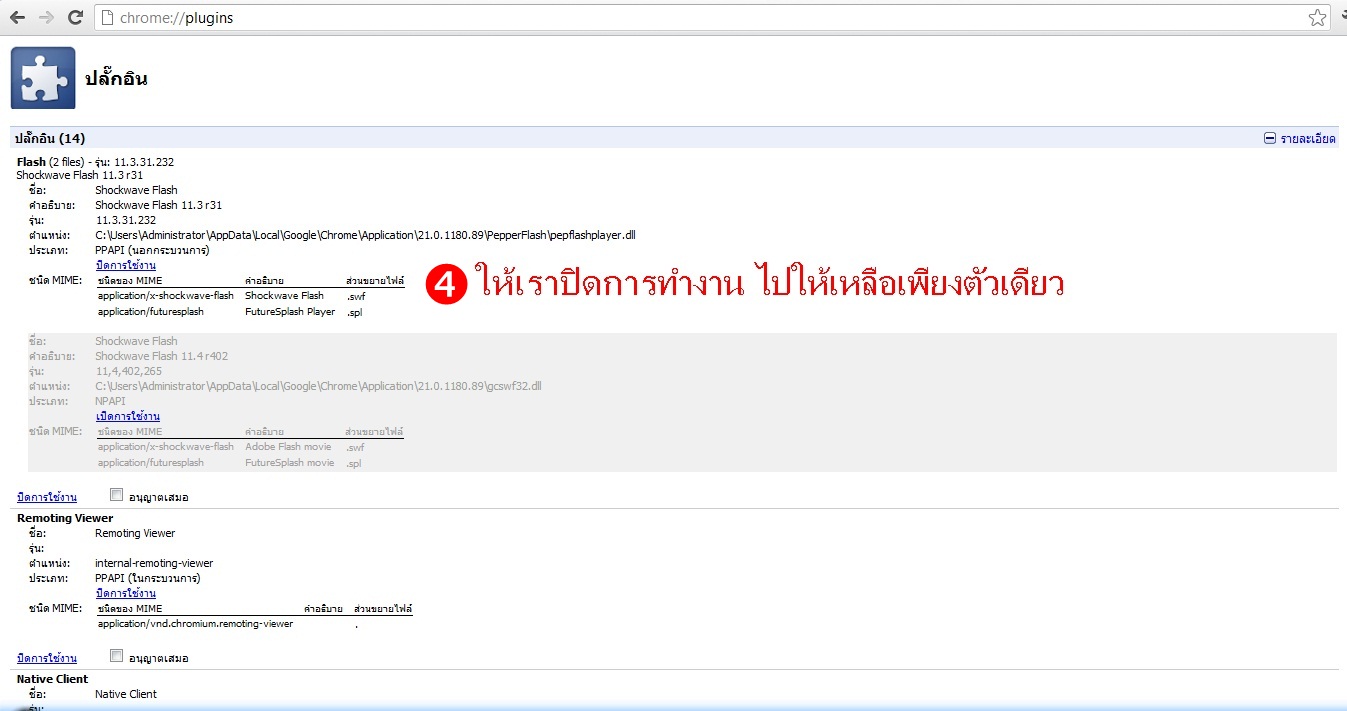Click internal-remoting-viewer location text
This screenshot has height=711, width=1347.
pyautogui.click(x=154, y=563)
